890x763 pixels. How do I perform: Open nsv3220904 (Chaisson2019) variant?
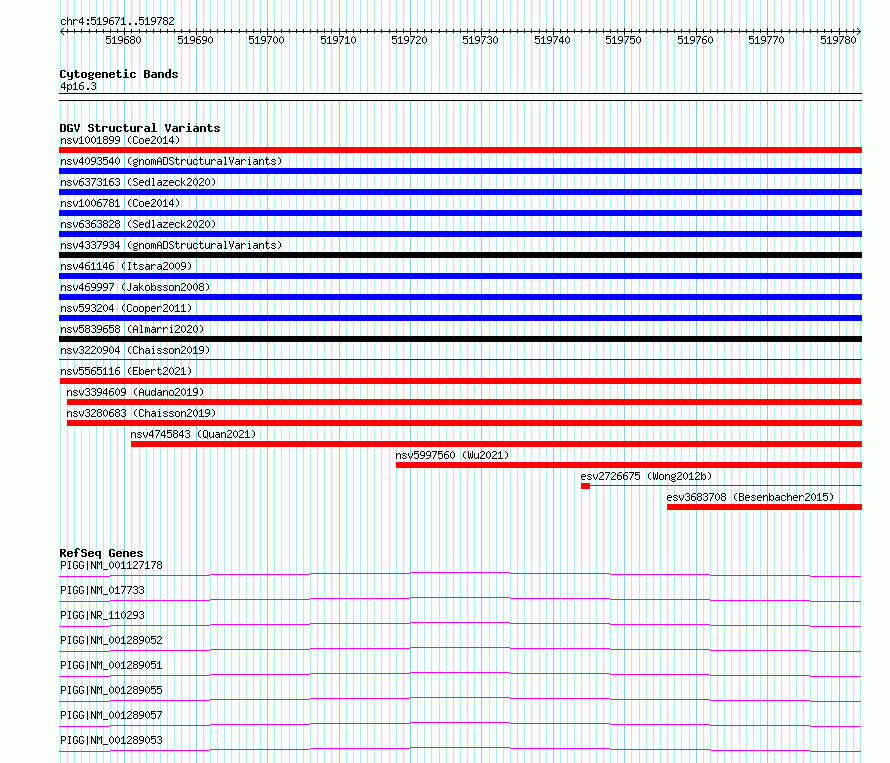coord(135,350)
